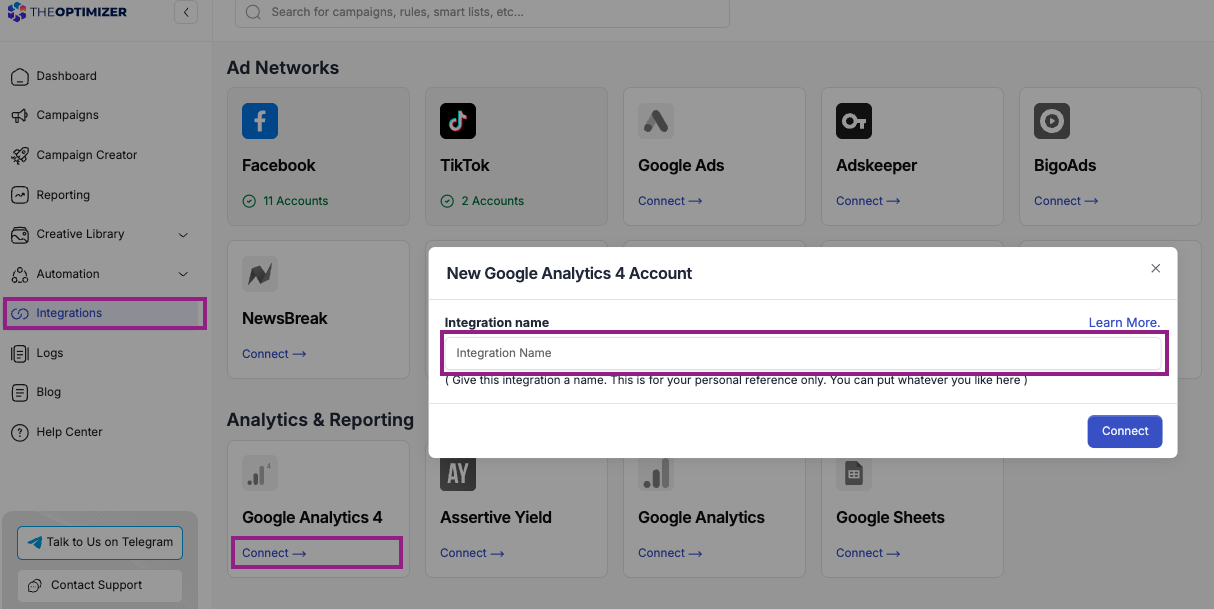1214x609 pixels.
Task: Click the Google Analytics logo icon
Action: [x=656, y=473]
